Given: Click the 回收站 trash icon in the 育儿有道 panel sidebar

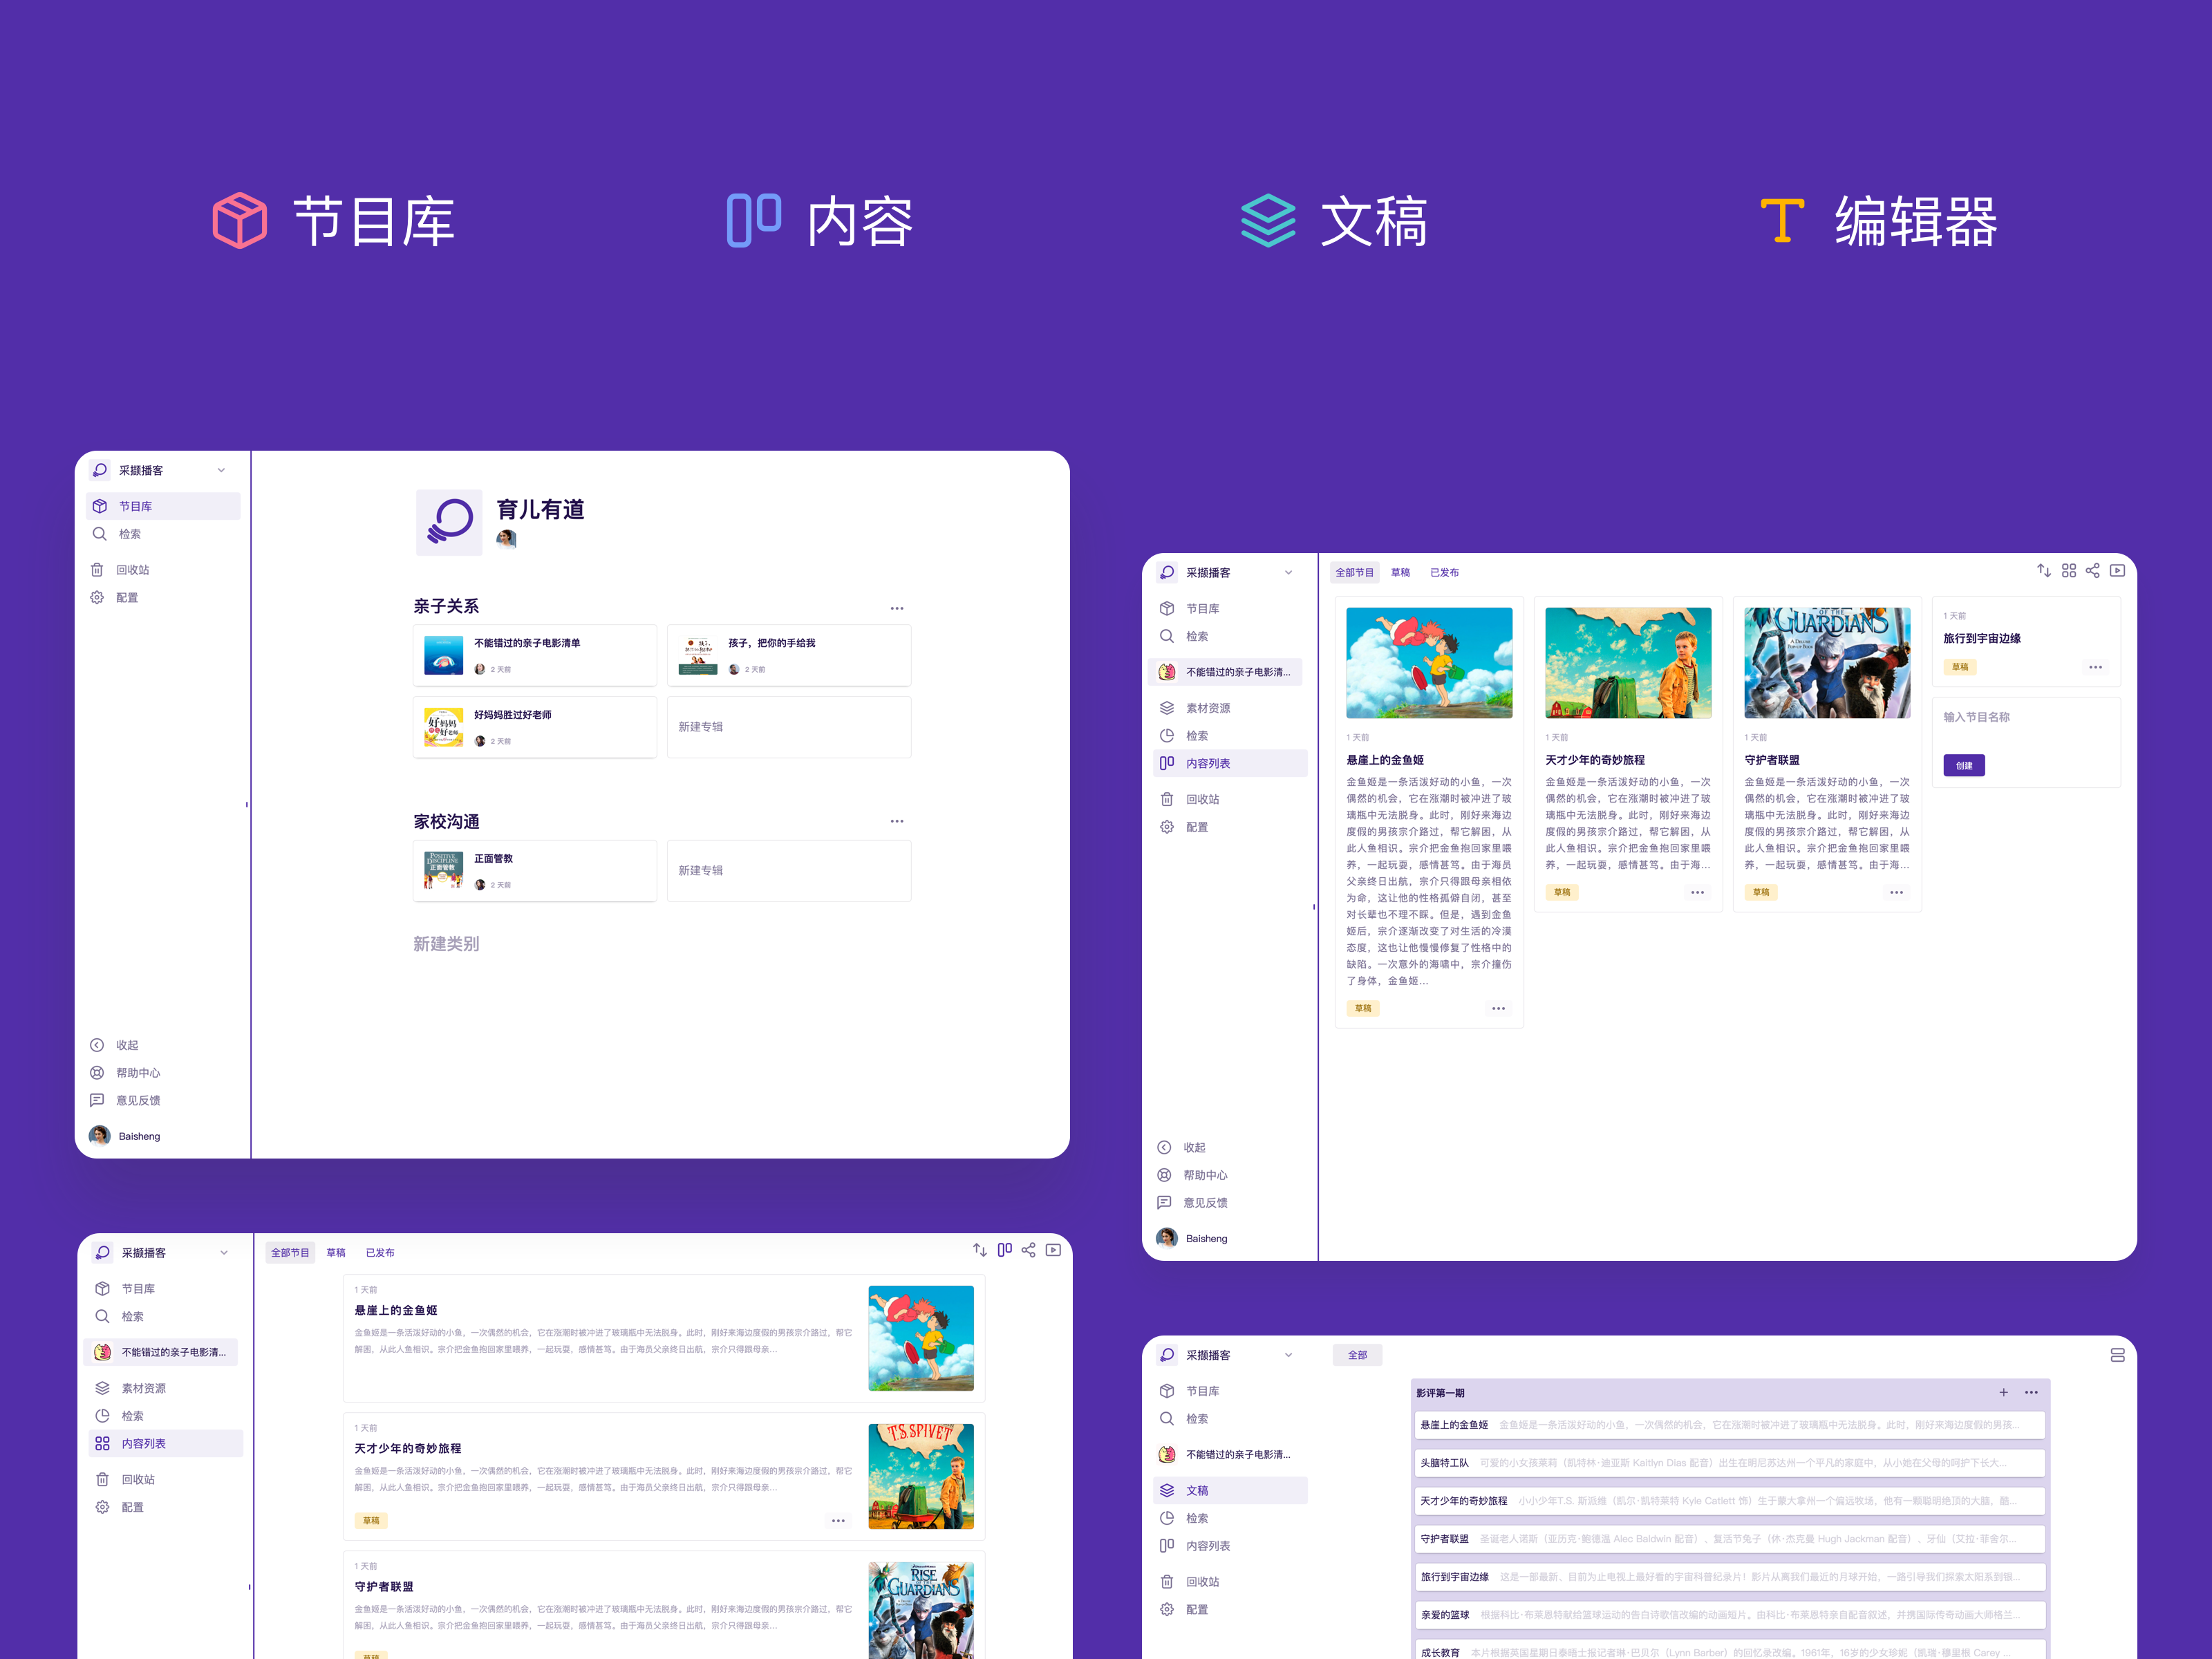Looking at the screenshot, I should [97, 570].
